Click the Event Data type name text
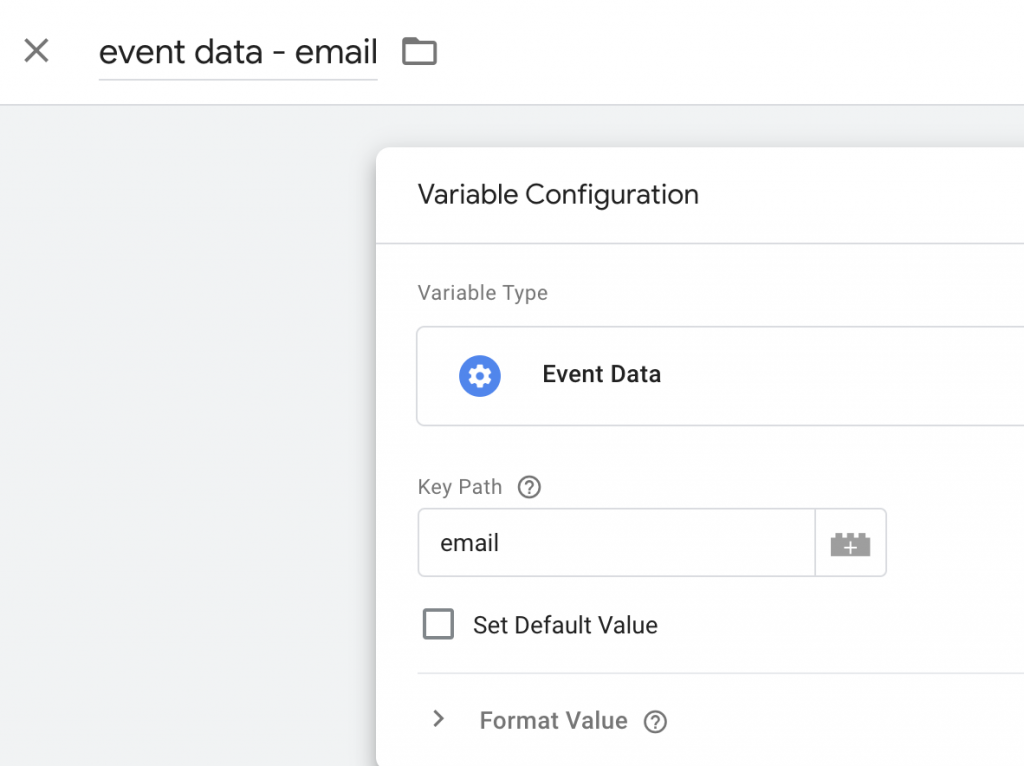This screenshot has height=766, width=1024. [x=601, y=375]
